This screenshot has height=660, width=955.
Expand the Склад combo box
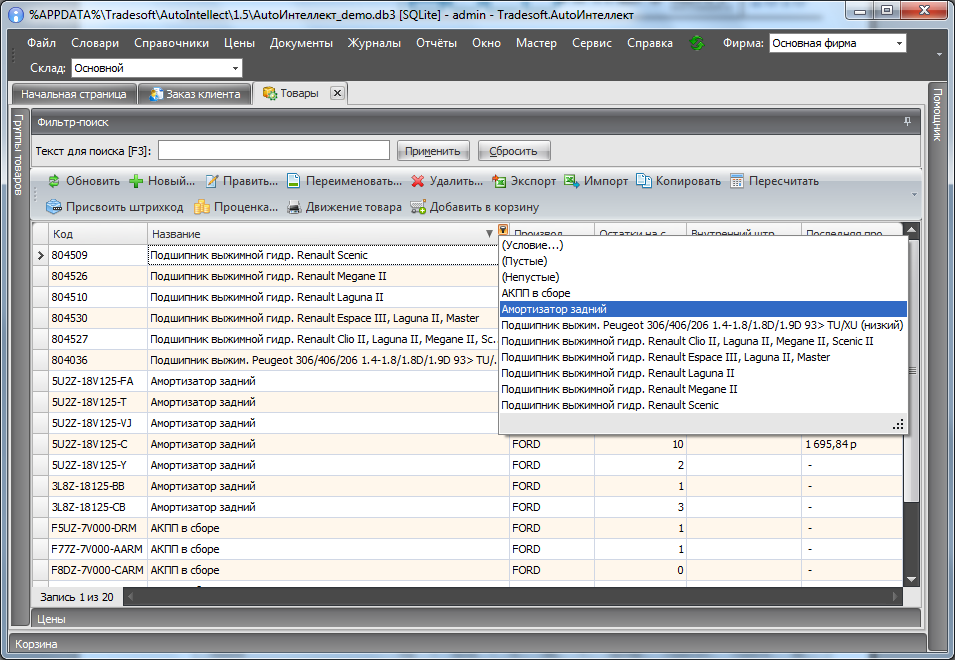235,69
